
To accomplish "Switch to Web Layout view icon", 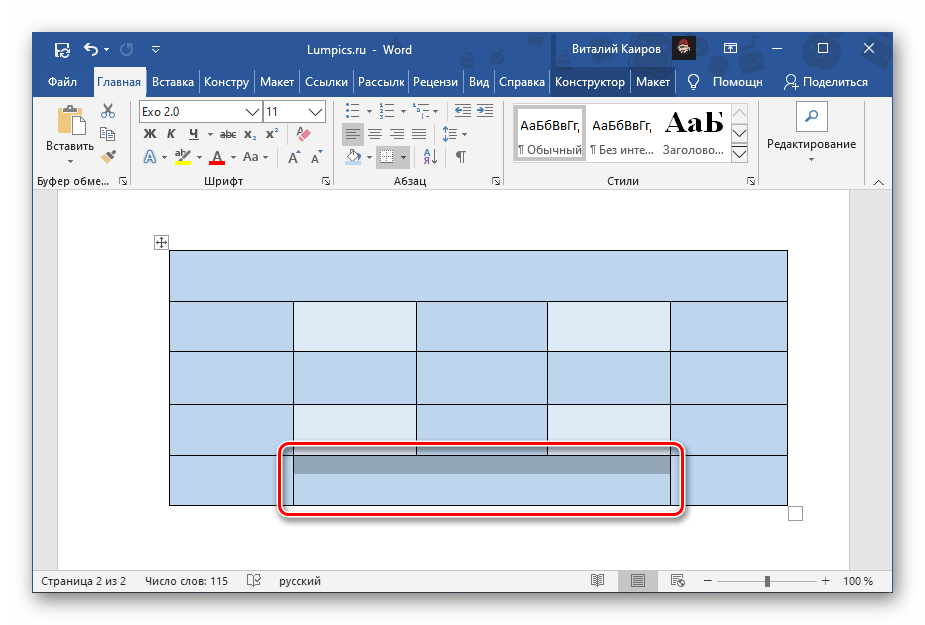I will pyautogui.click(x=678, y=581).
